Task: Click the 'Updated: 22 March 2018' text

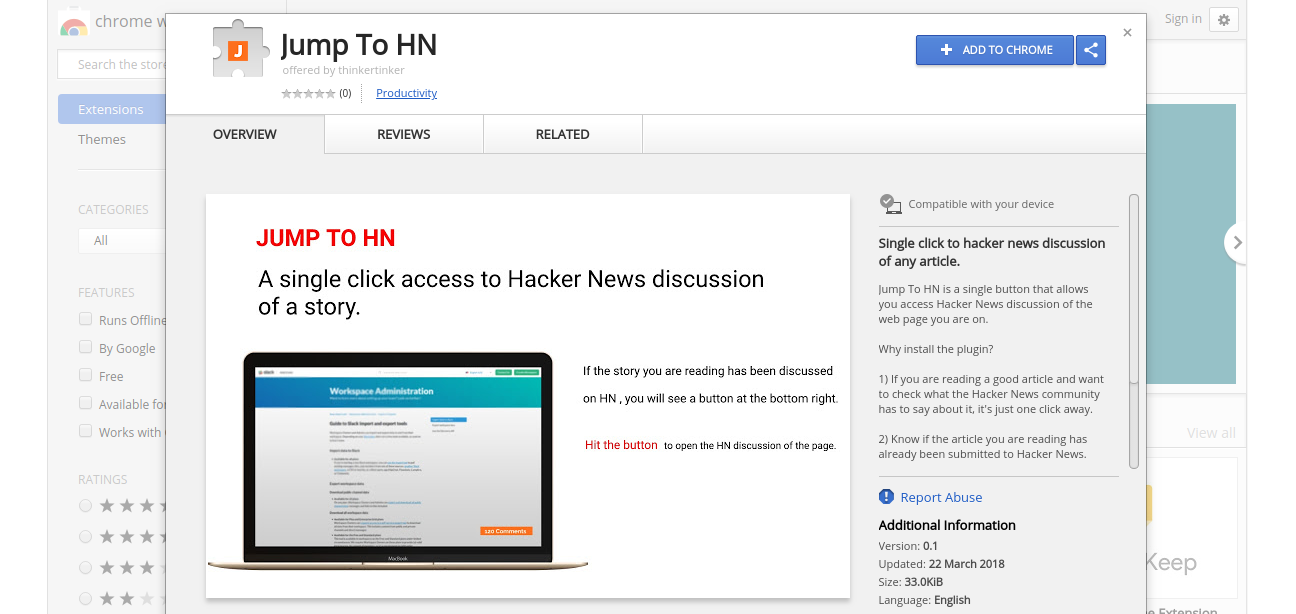Action: (941, 564)
